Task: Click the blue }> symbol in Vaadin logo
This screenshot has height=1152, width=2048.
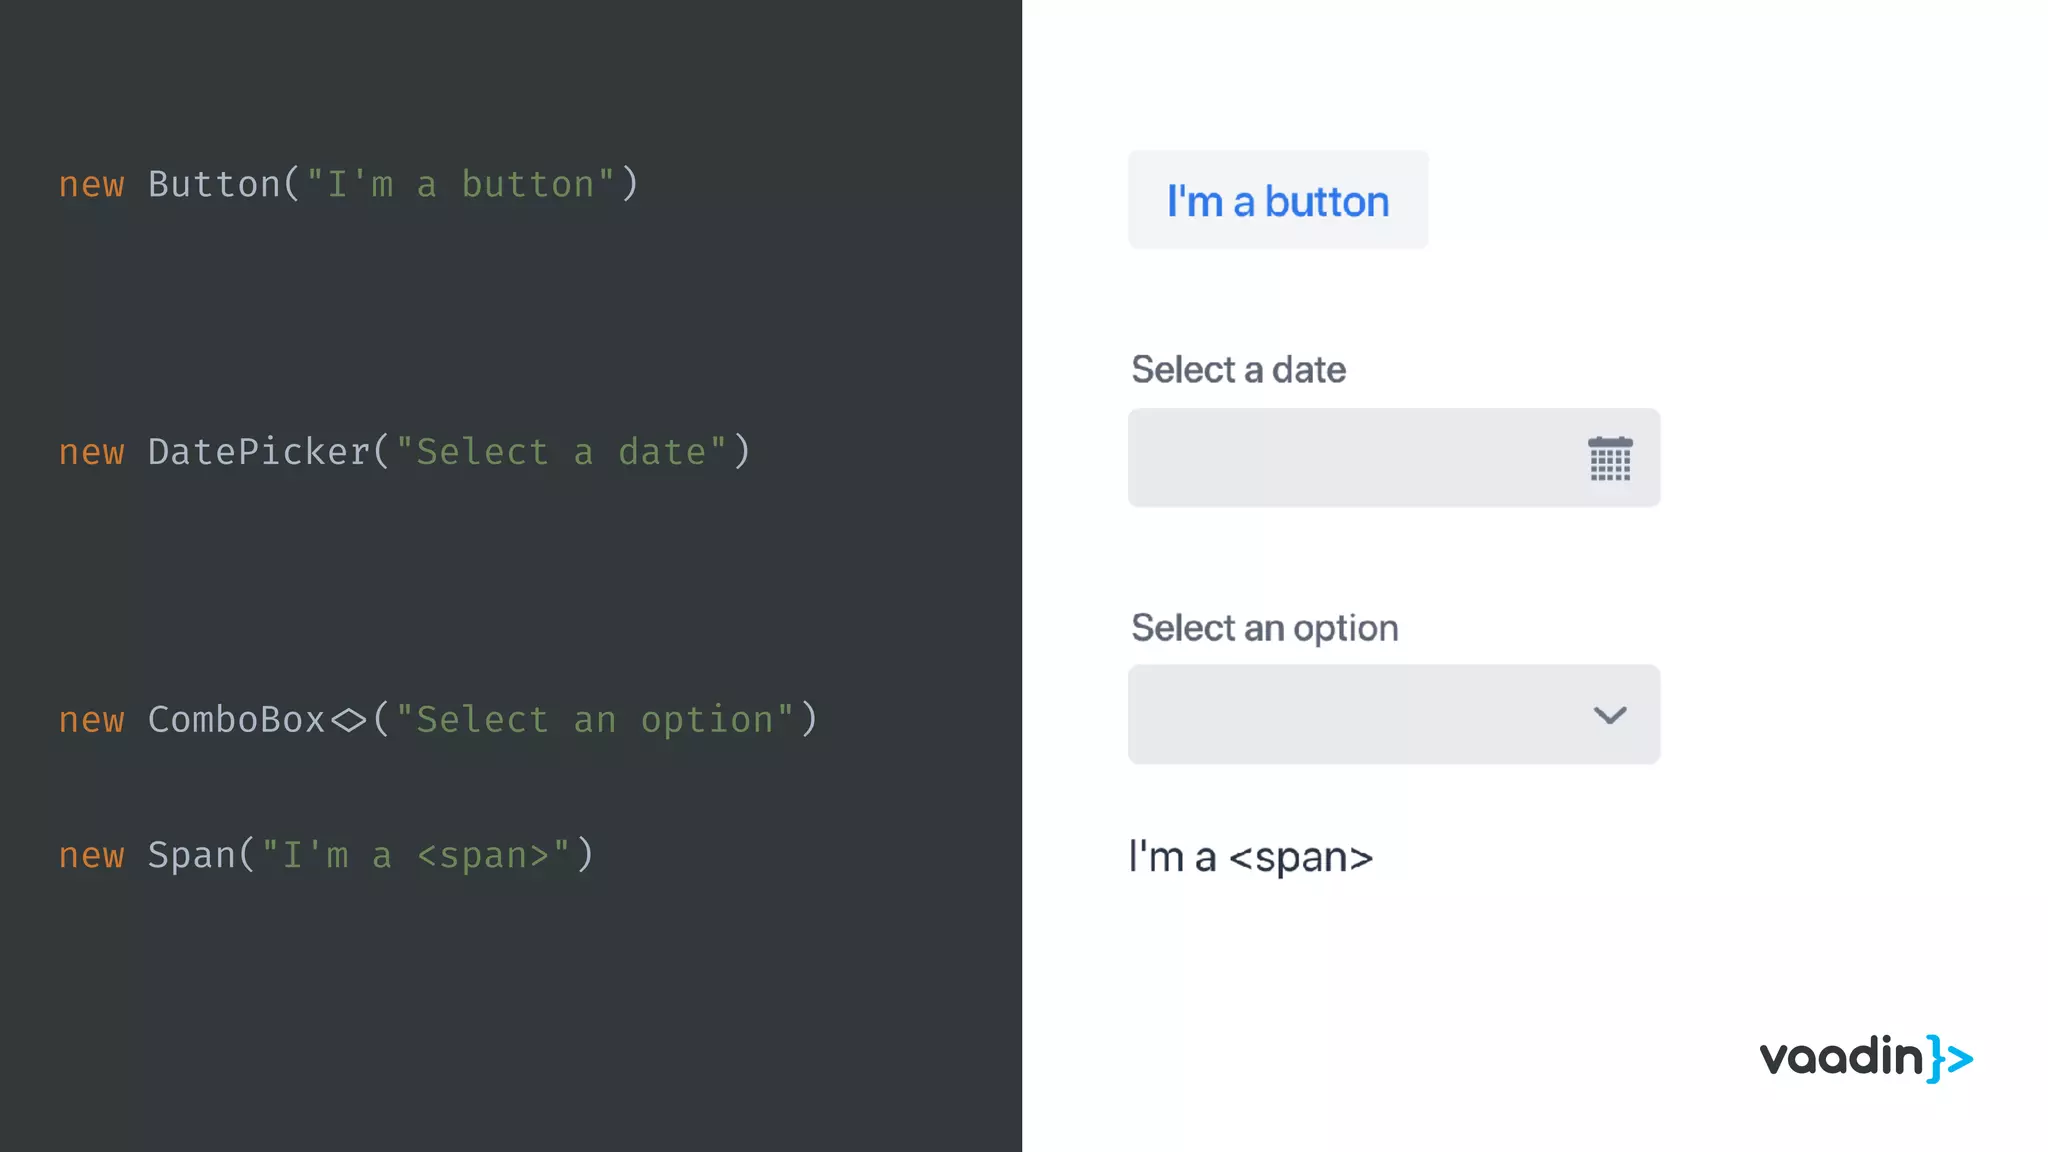Action: click(1950, 1058)
